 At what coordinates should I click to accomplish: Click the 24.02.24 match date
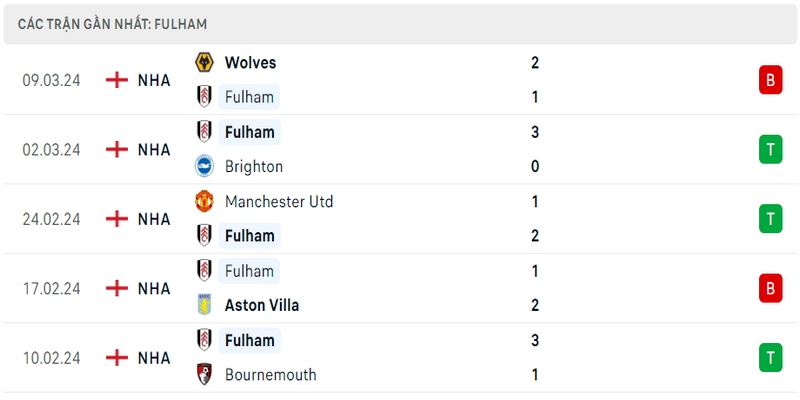pyautogui.click(x=52, y=219)
